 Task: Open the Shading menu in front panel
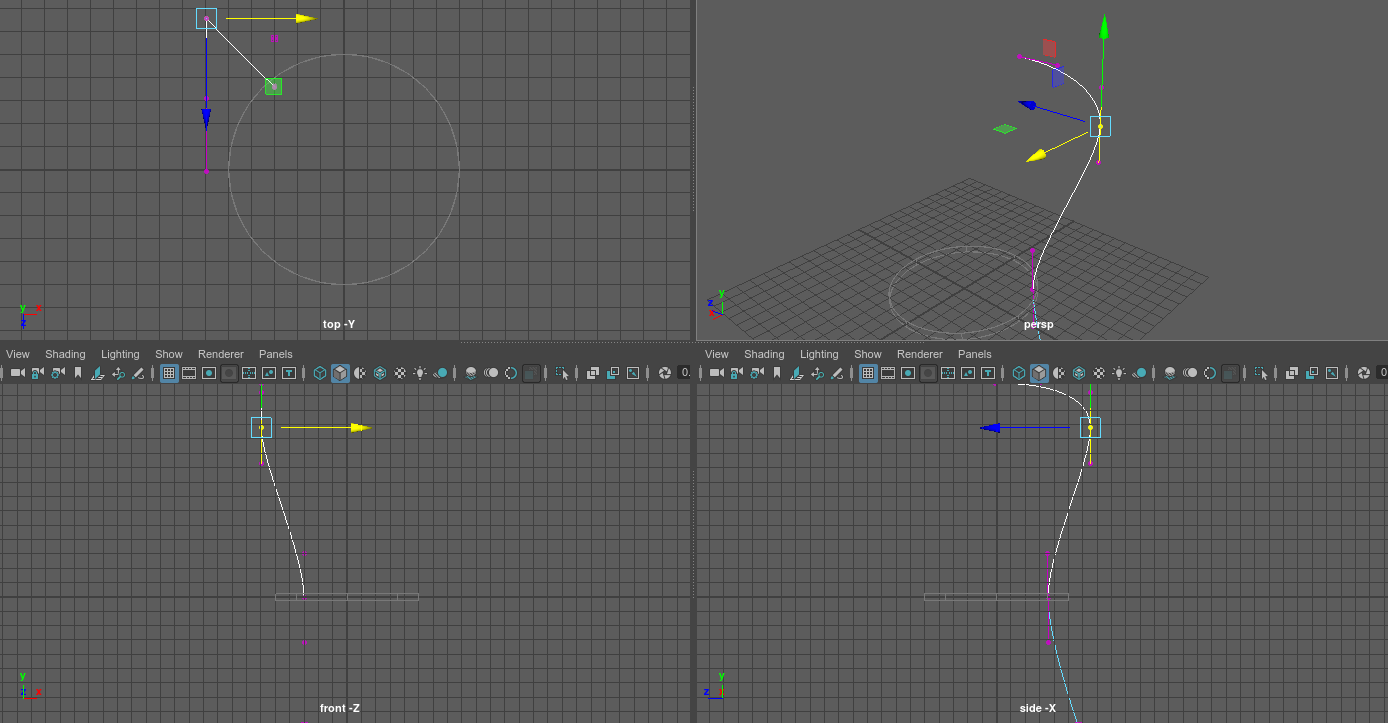tap(65, 354)
